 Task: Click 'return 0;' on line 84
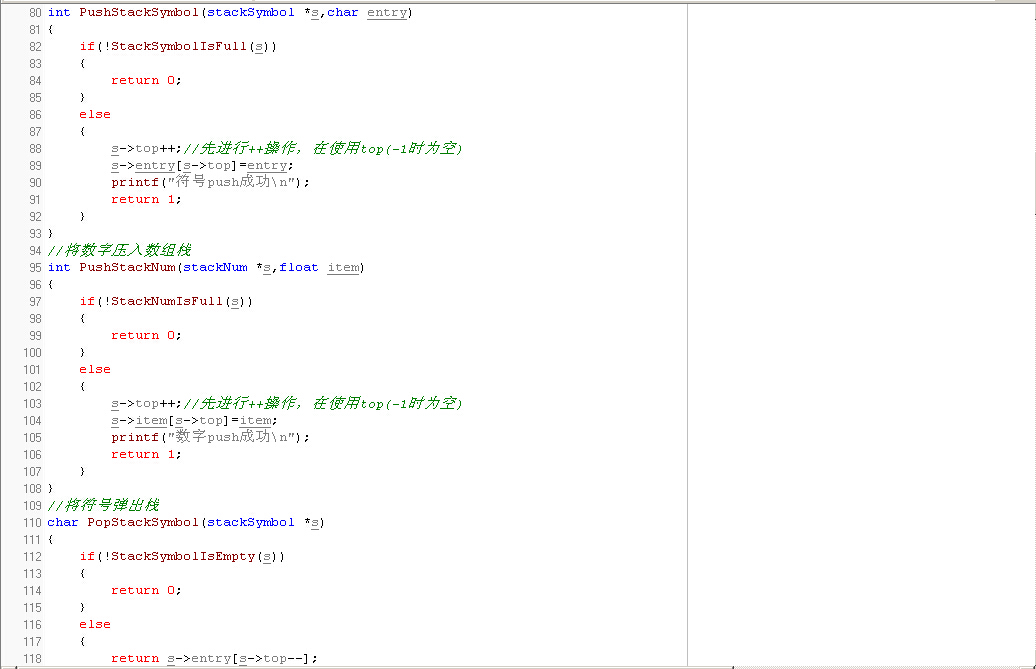tap(146, 81)
